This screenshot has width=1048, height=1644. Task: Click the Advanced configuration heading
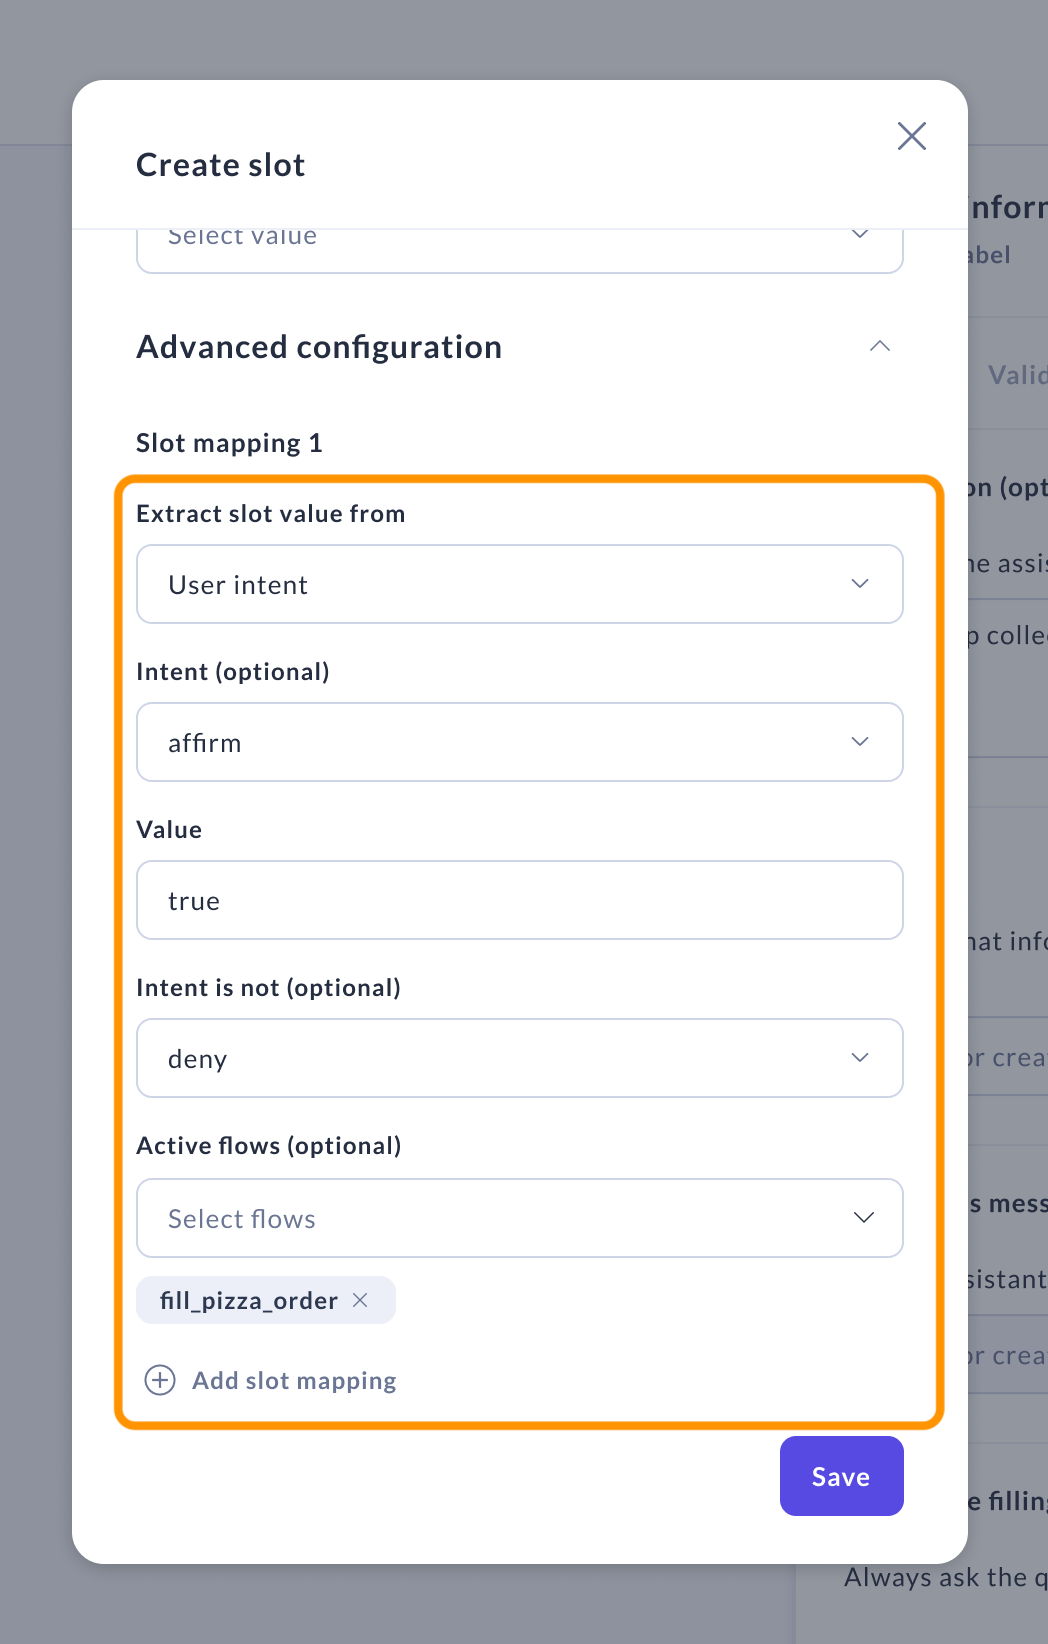pos(319,347)
